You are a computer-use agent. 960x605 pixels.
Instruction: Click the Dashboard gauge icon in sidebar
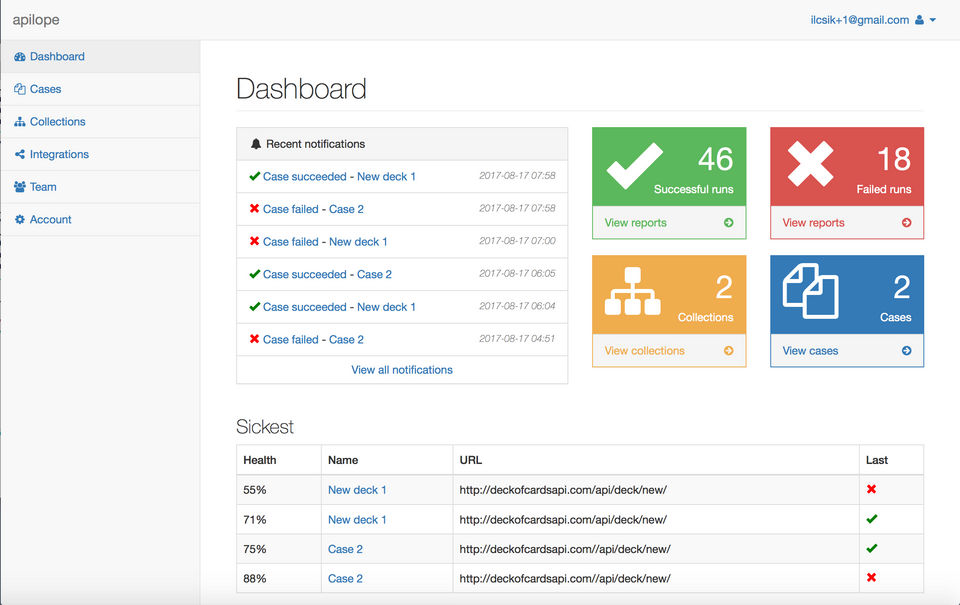click(20, 56)
